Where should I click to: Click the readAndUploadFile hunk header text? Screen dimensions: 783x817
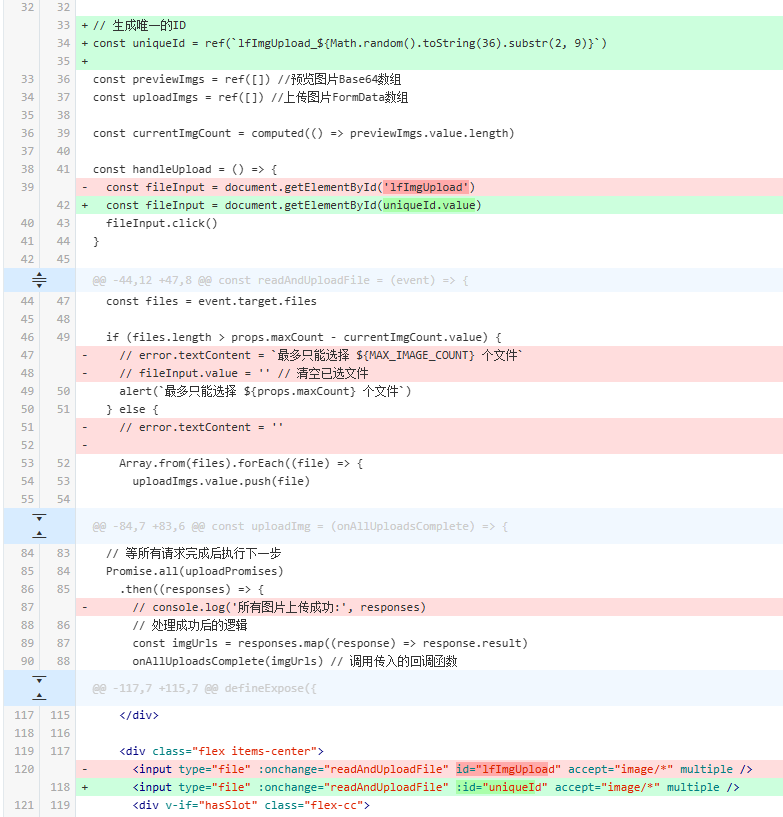point(280,280)
